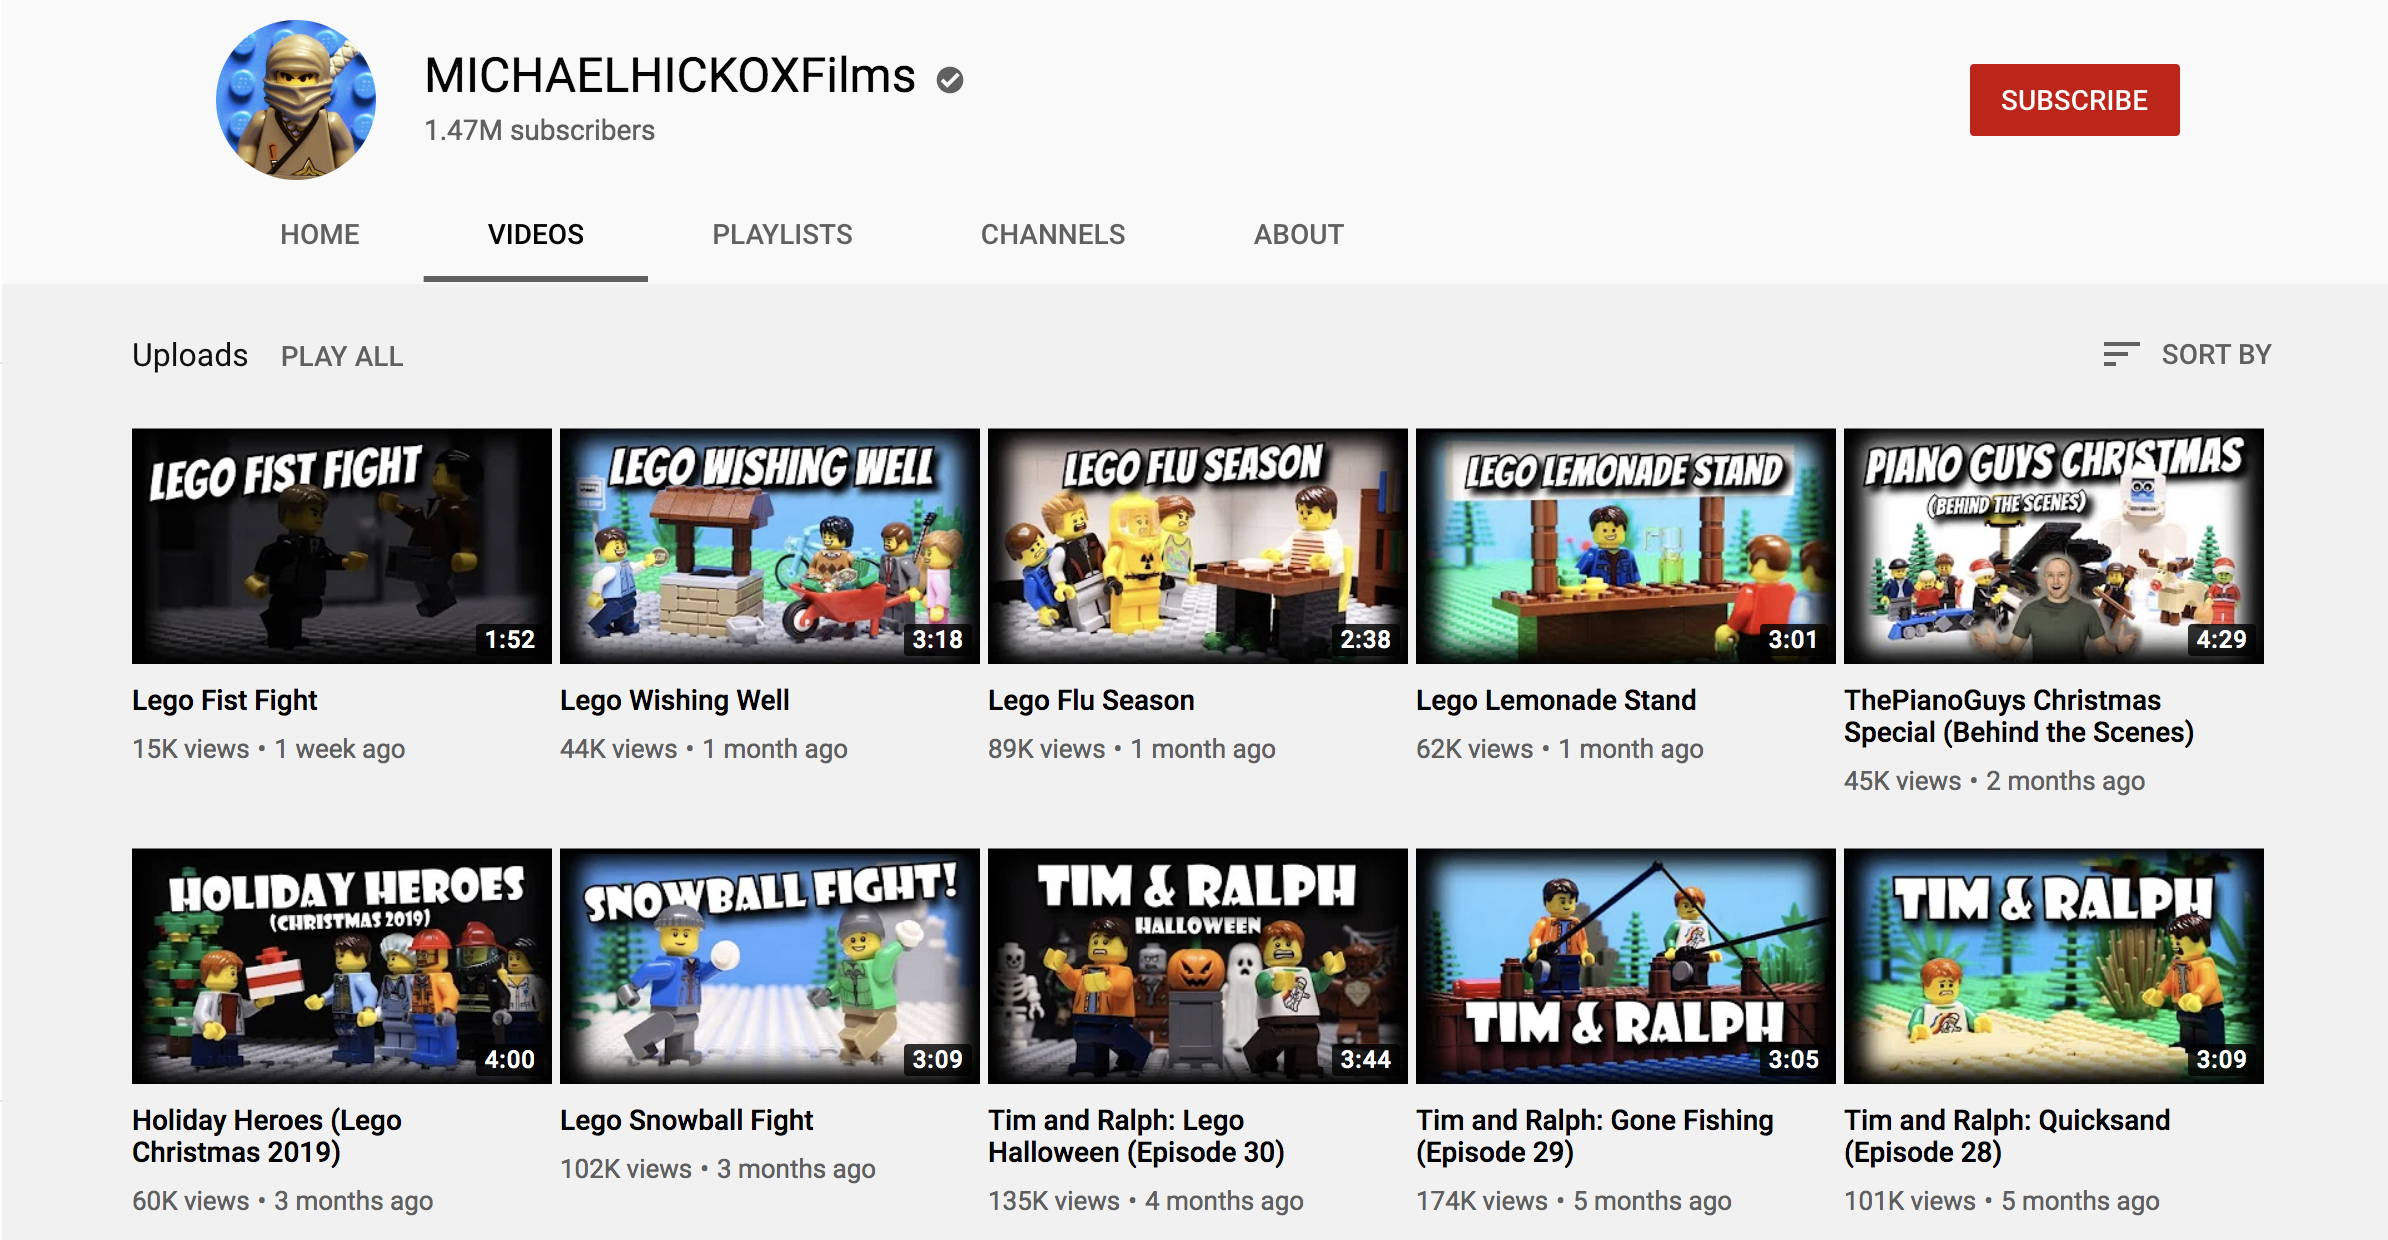Open the Quicksand episode thumbnail
The height and width of the screenshot is (1240, 2388).
tap(2054, 966)
